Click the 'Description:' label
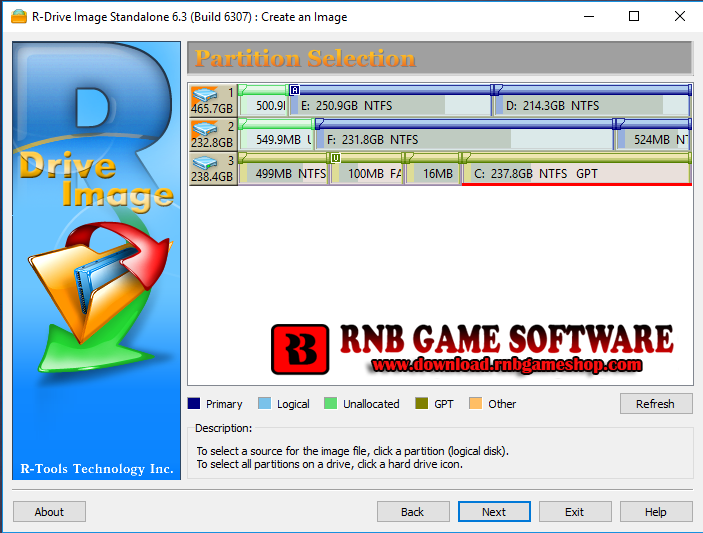 pyautogui.click(x=223, y=428)
